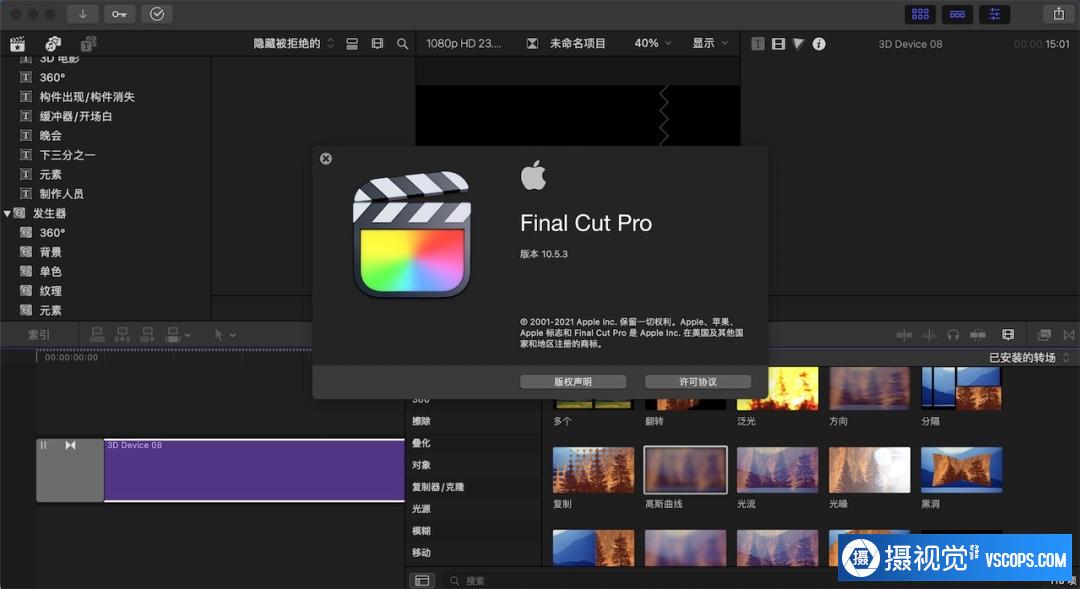This screenshot has width=1080, height=589.
Task: Open the Video inspector film icon
Action: coord(778,43)
